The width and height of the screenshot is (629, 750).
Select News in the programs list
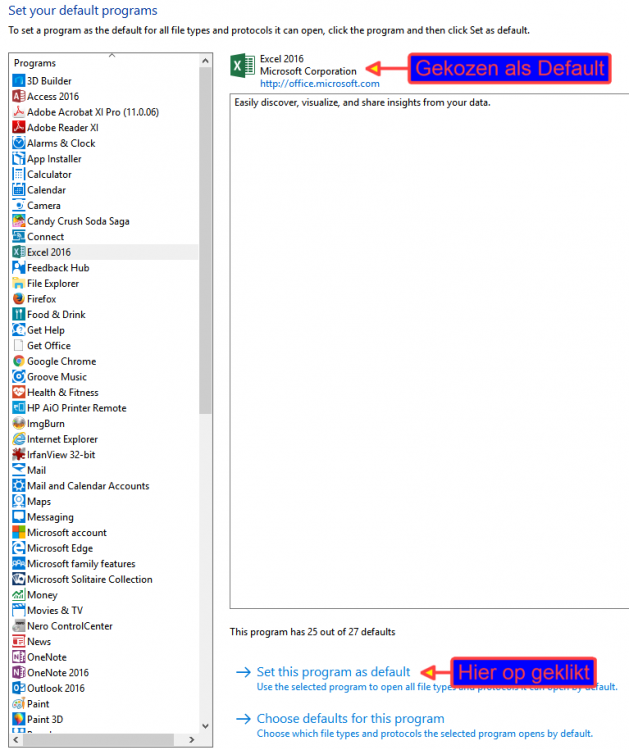(x=39, y=641)
